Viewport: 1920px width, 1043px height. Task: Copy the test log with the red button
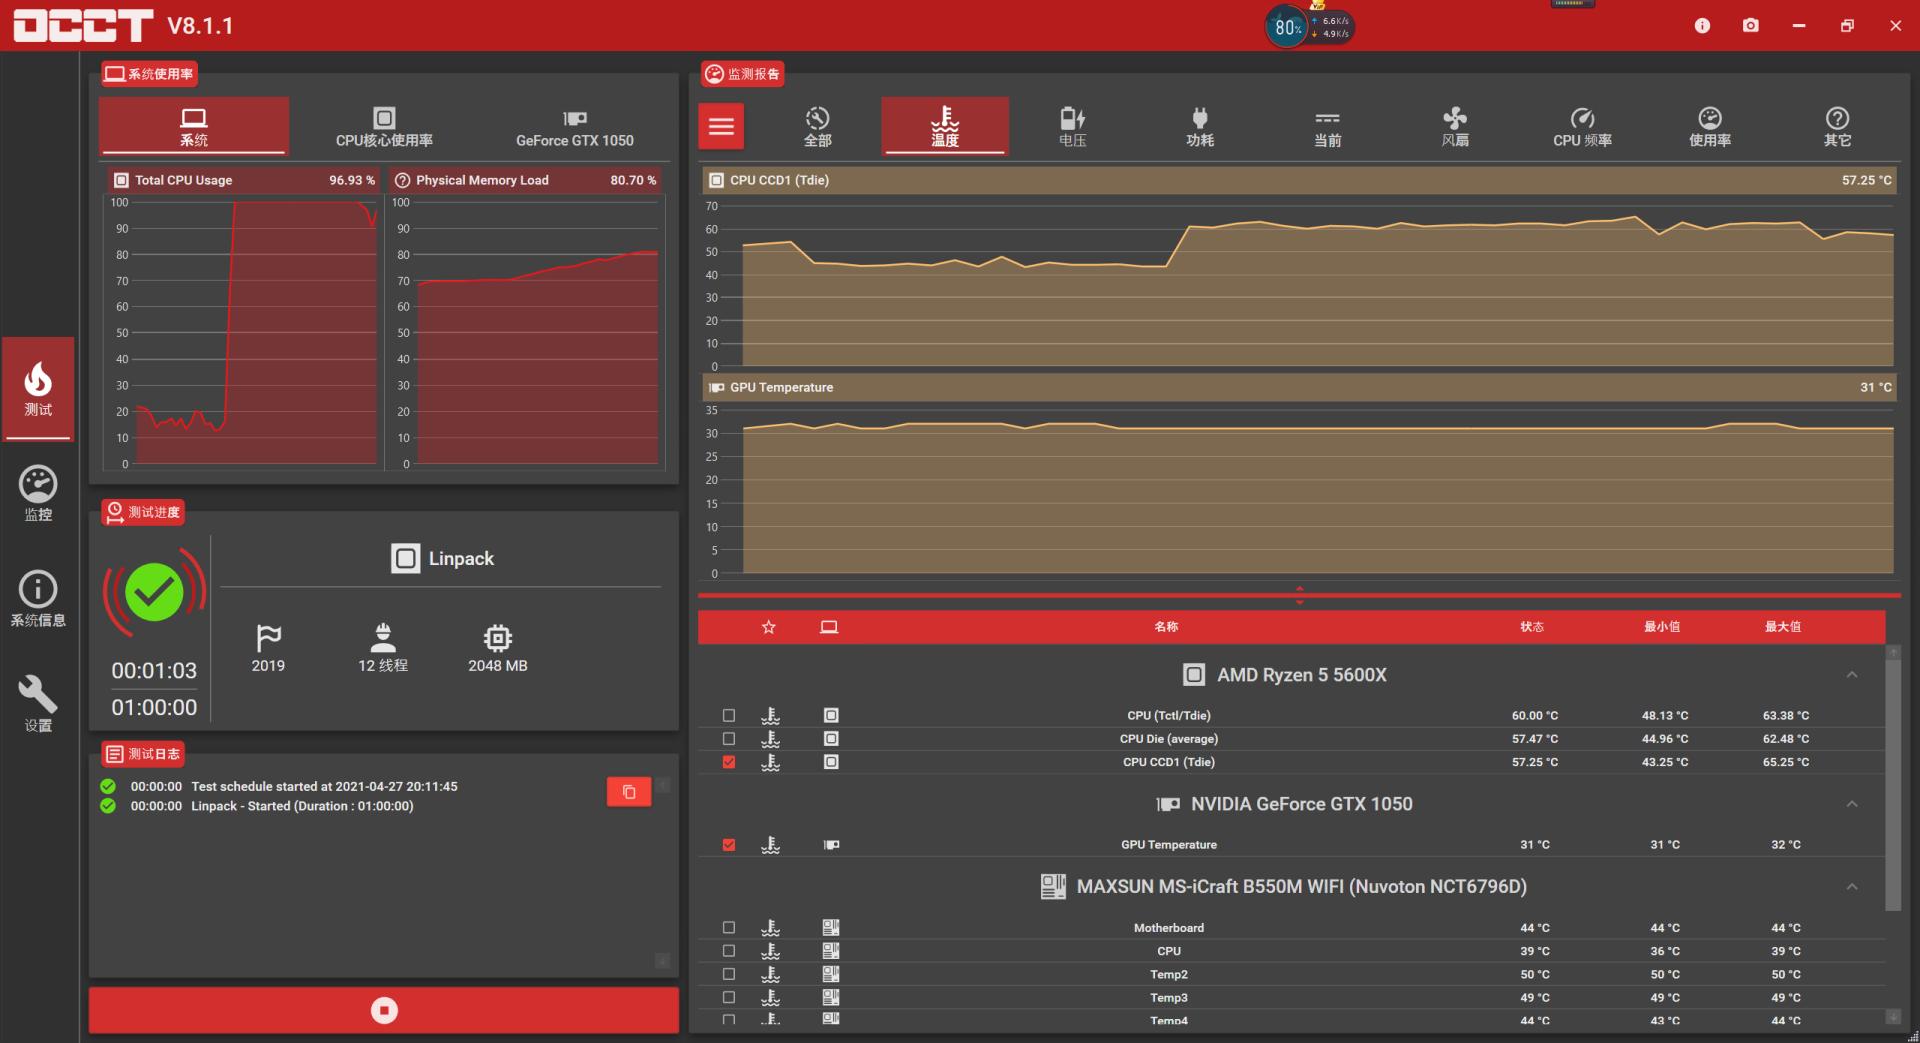pos(628,792)
